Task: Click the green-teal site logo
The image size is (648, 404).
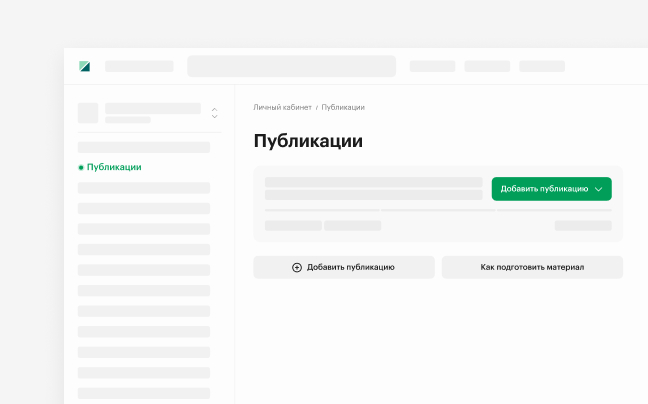Action: coord(85,67)
